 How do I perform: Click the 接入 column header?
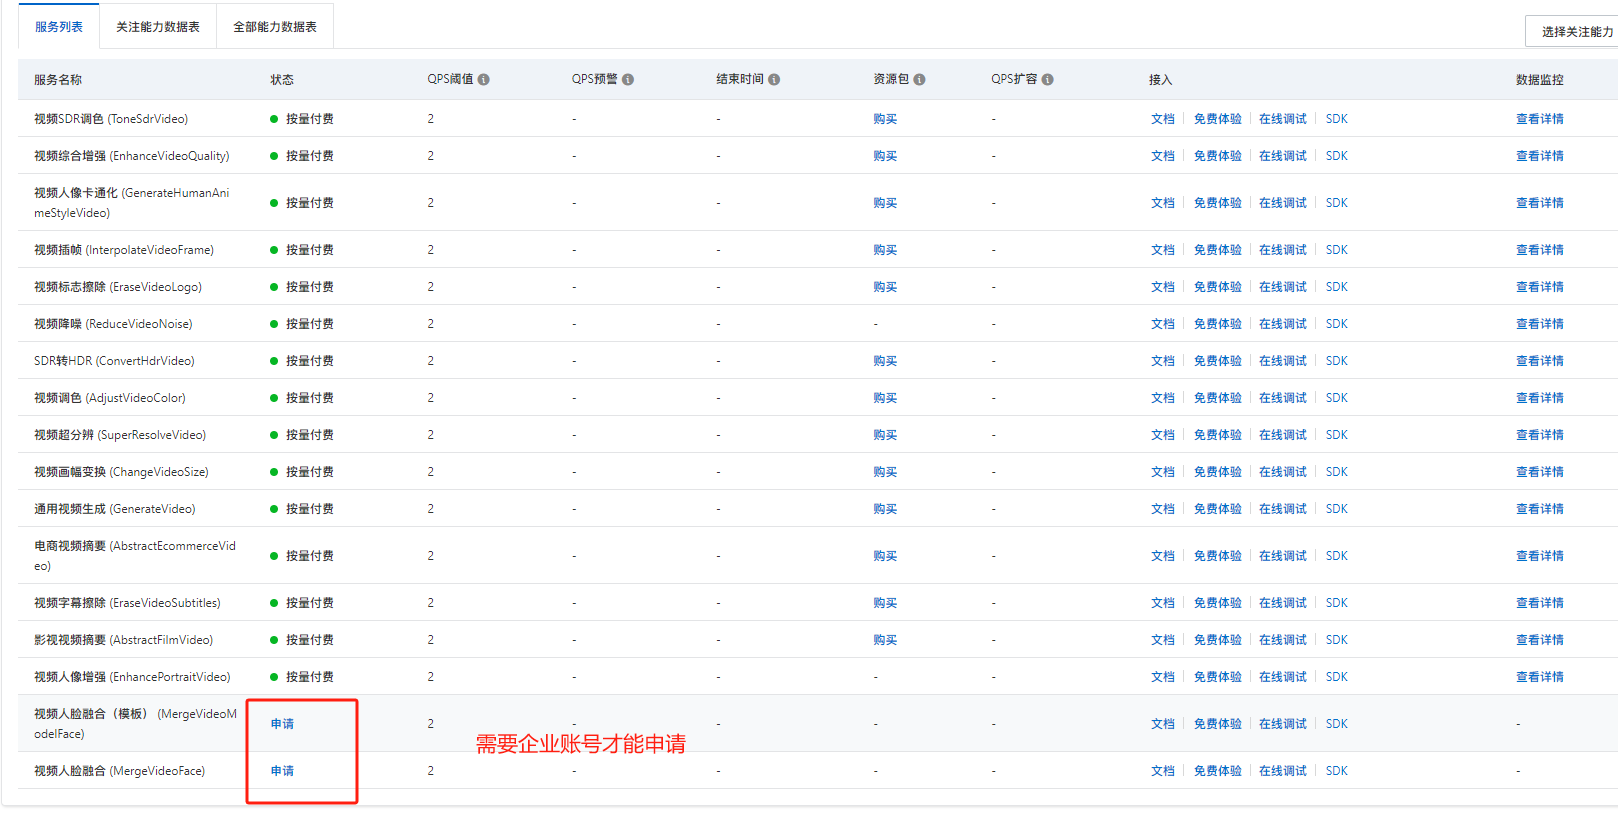pos(1160,80)
